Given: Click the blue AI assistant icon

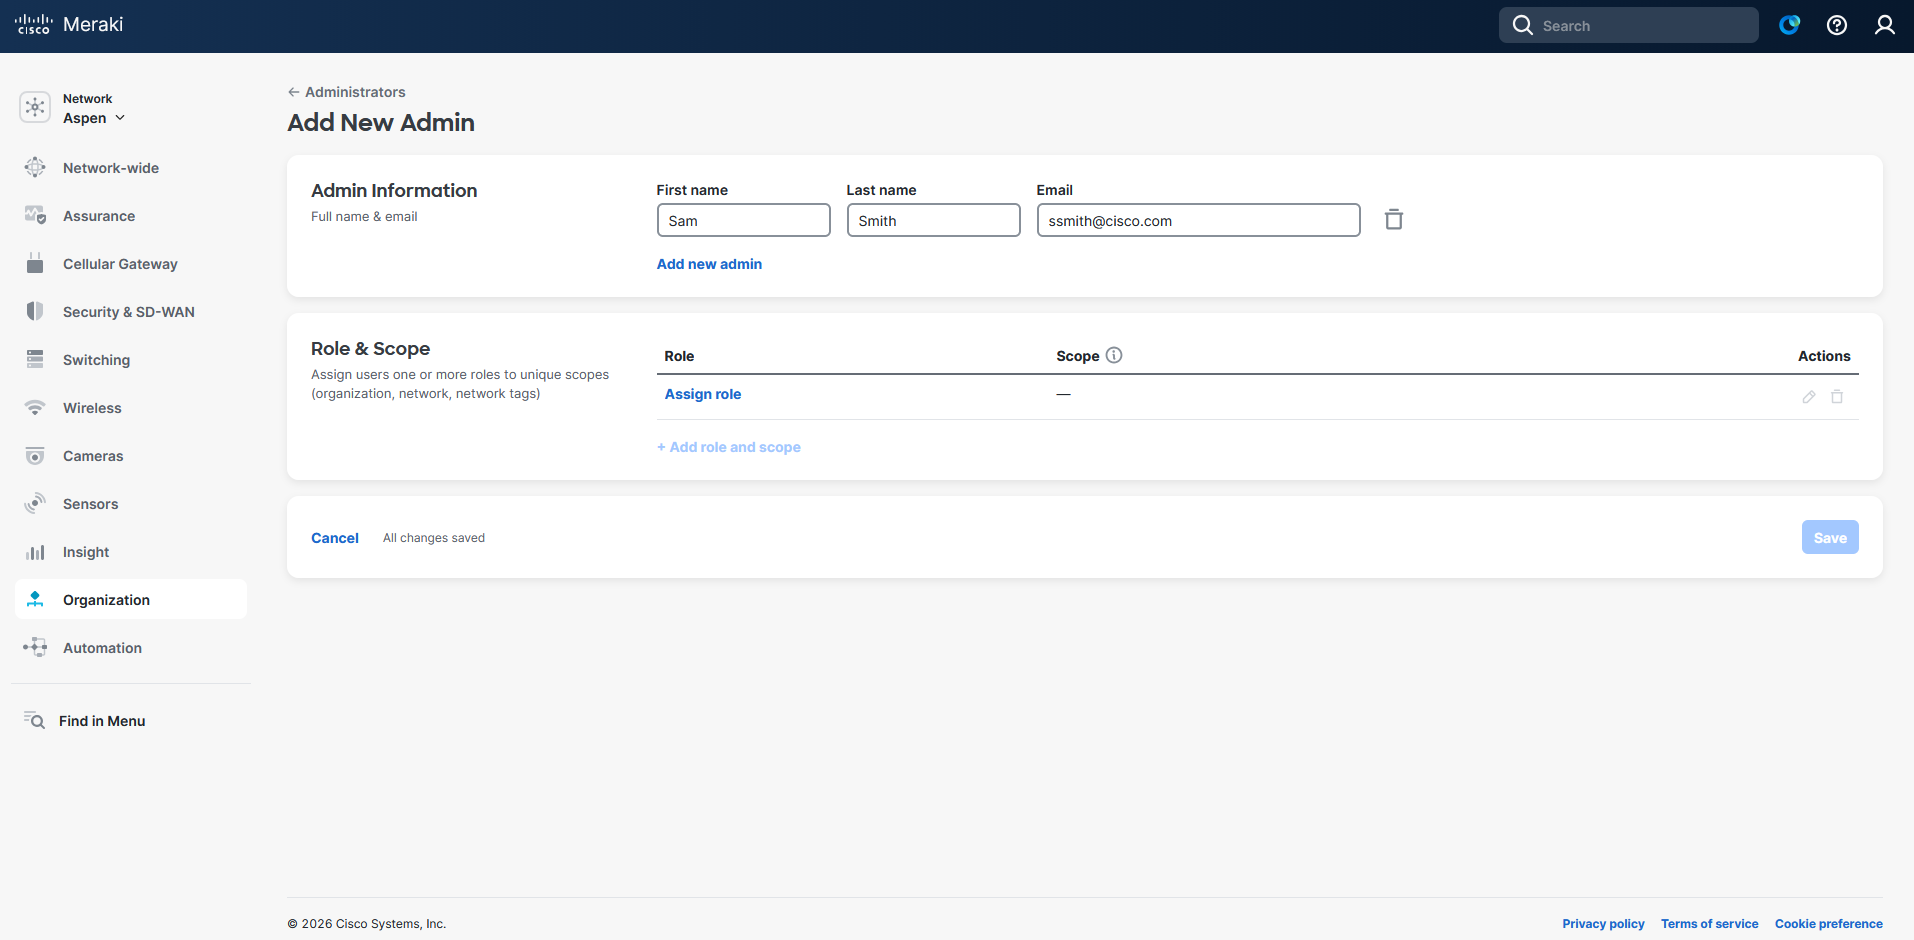Looking at the screenshot, I should click(1789, 25).
